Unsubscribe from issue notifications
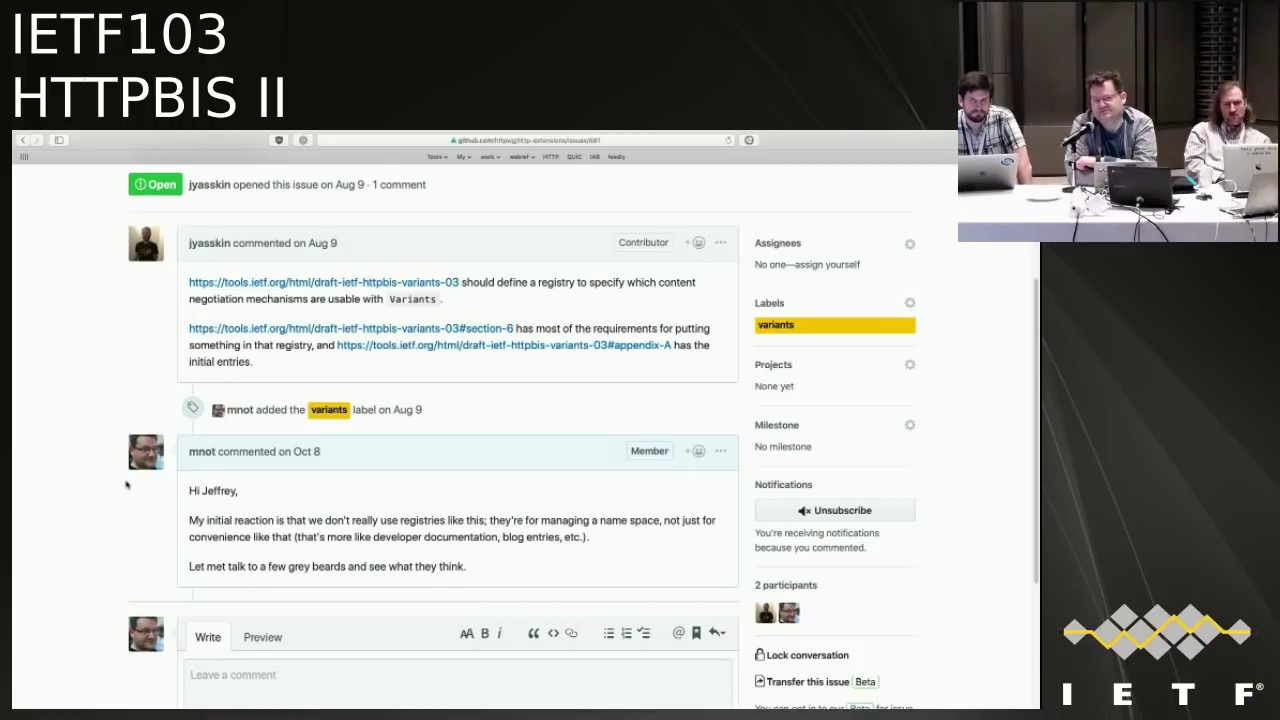 pos(835,510)
